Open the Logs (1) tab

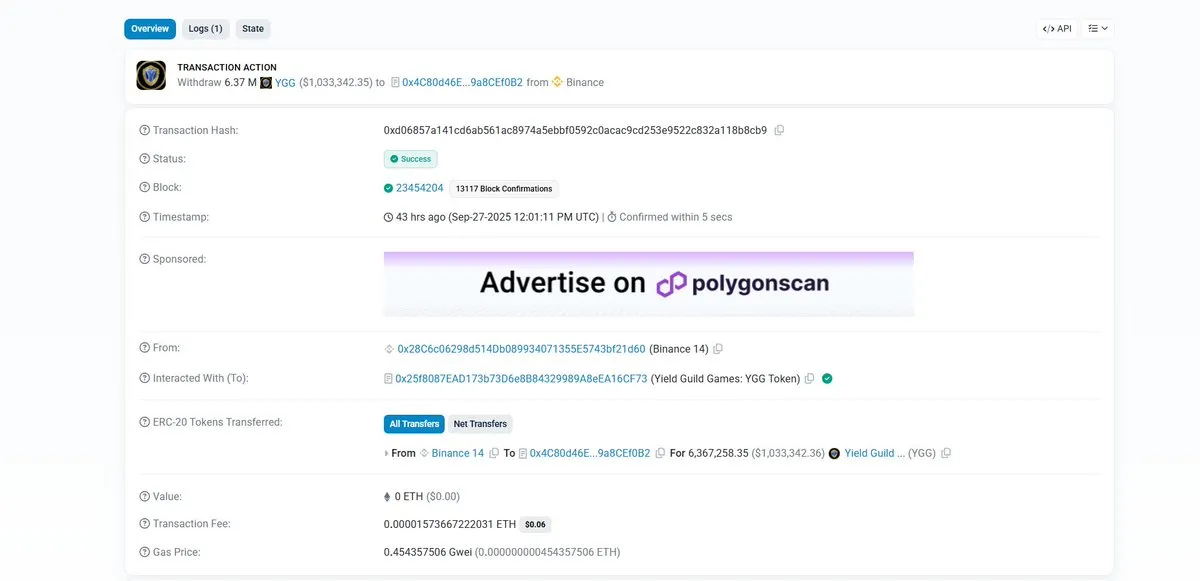click(x=206, y=29)
